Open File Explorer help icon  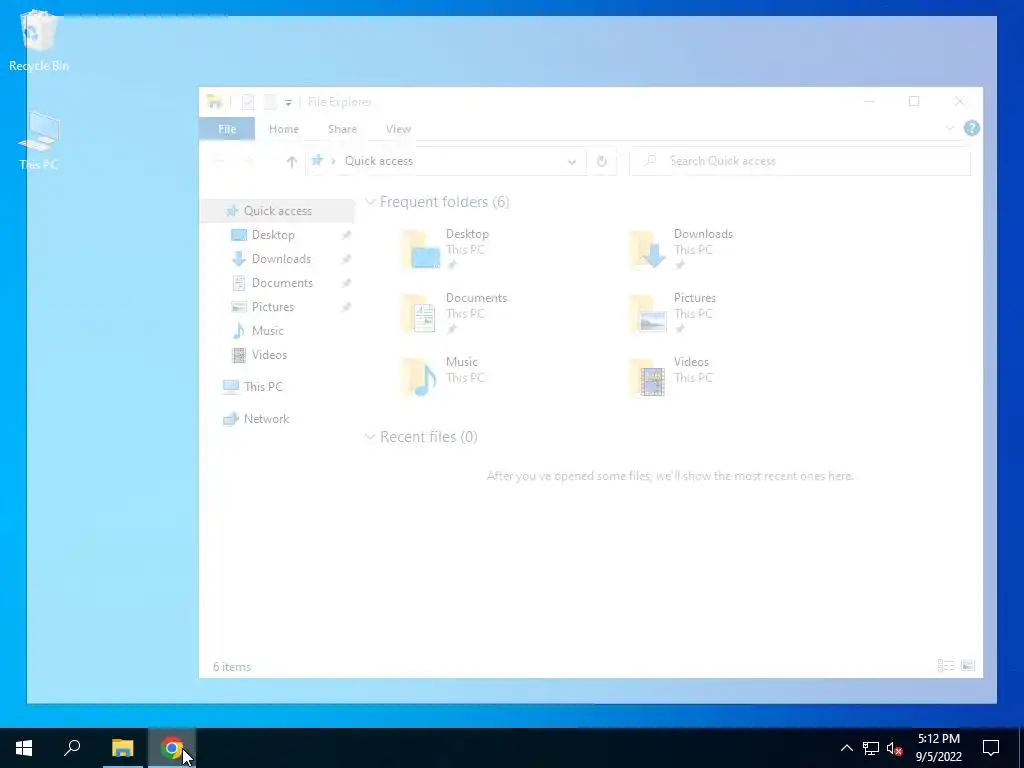point(971,128)
